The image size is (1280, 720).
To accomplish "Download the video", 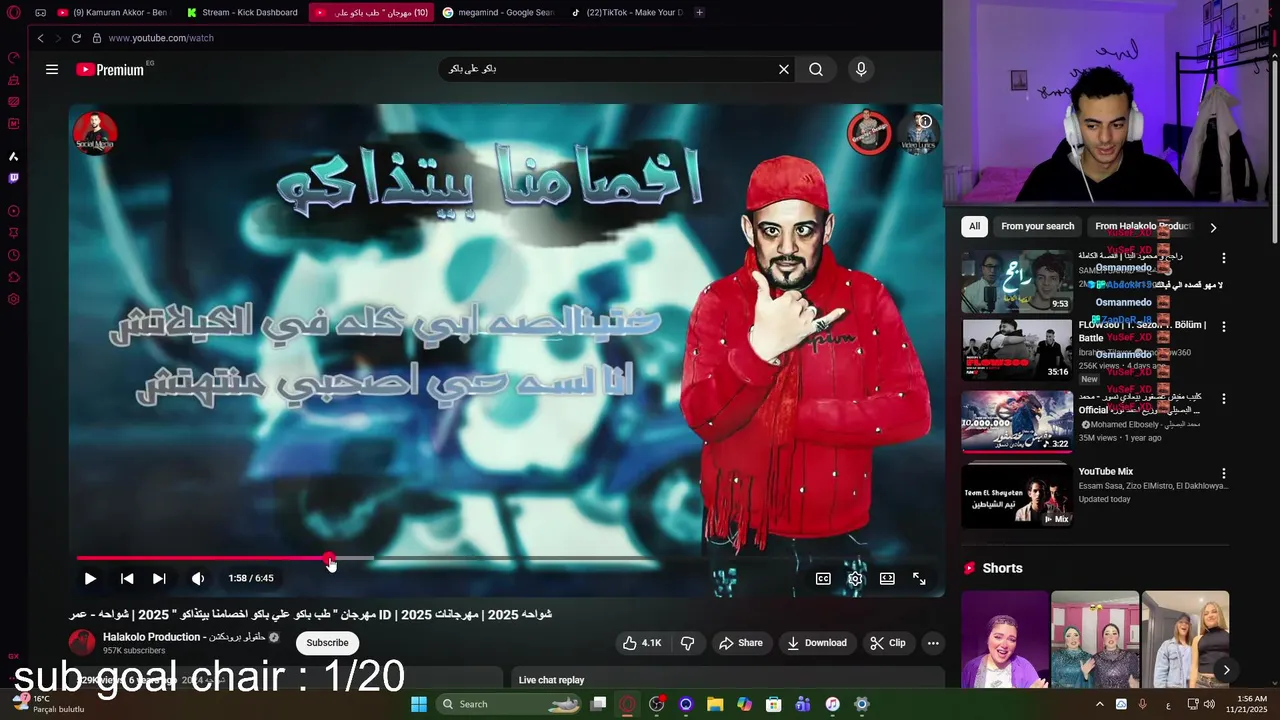I will [x=816, y=643].
